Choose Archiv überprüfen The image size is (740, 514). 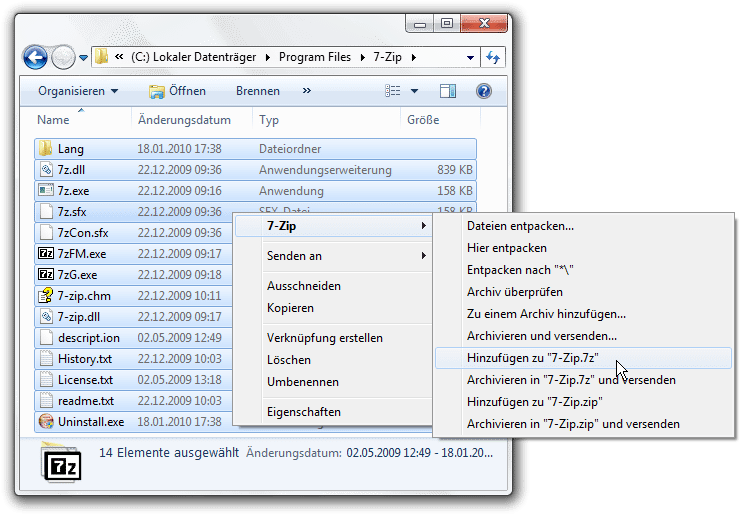pyautogui.click(x=583, y=292)
